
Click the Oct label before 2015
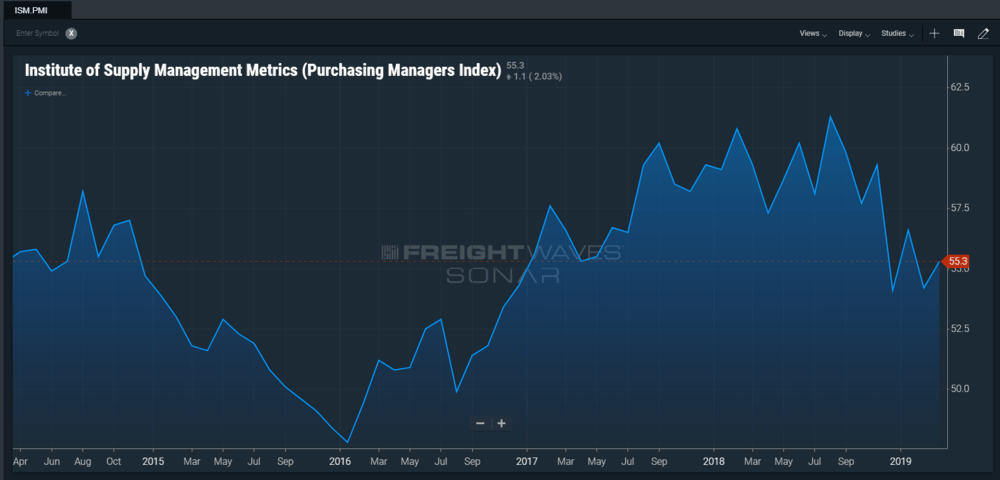point(114,460)
